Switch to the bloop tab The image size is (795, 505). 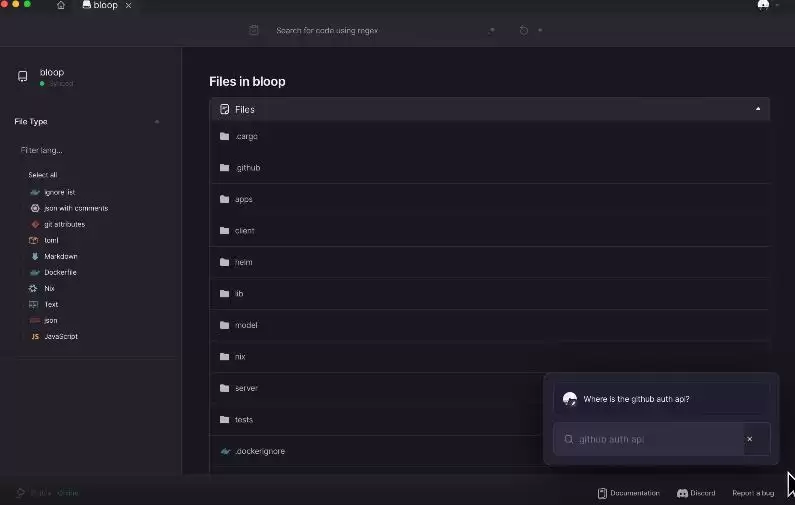tap(100, 5)
